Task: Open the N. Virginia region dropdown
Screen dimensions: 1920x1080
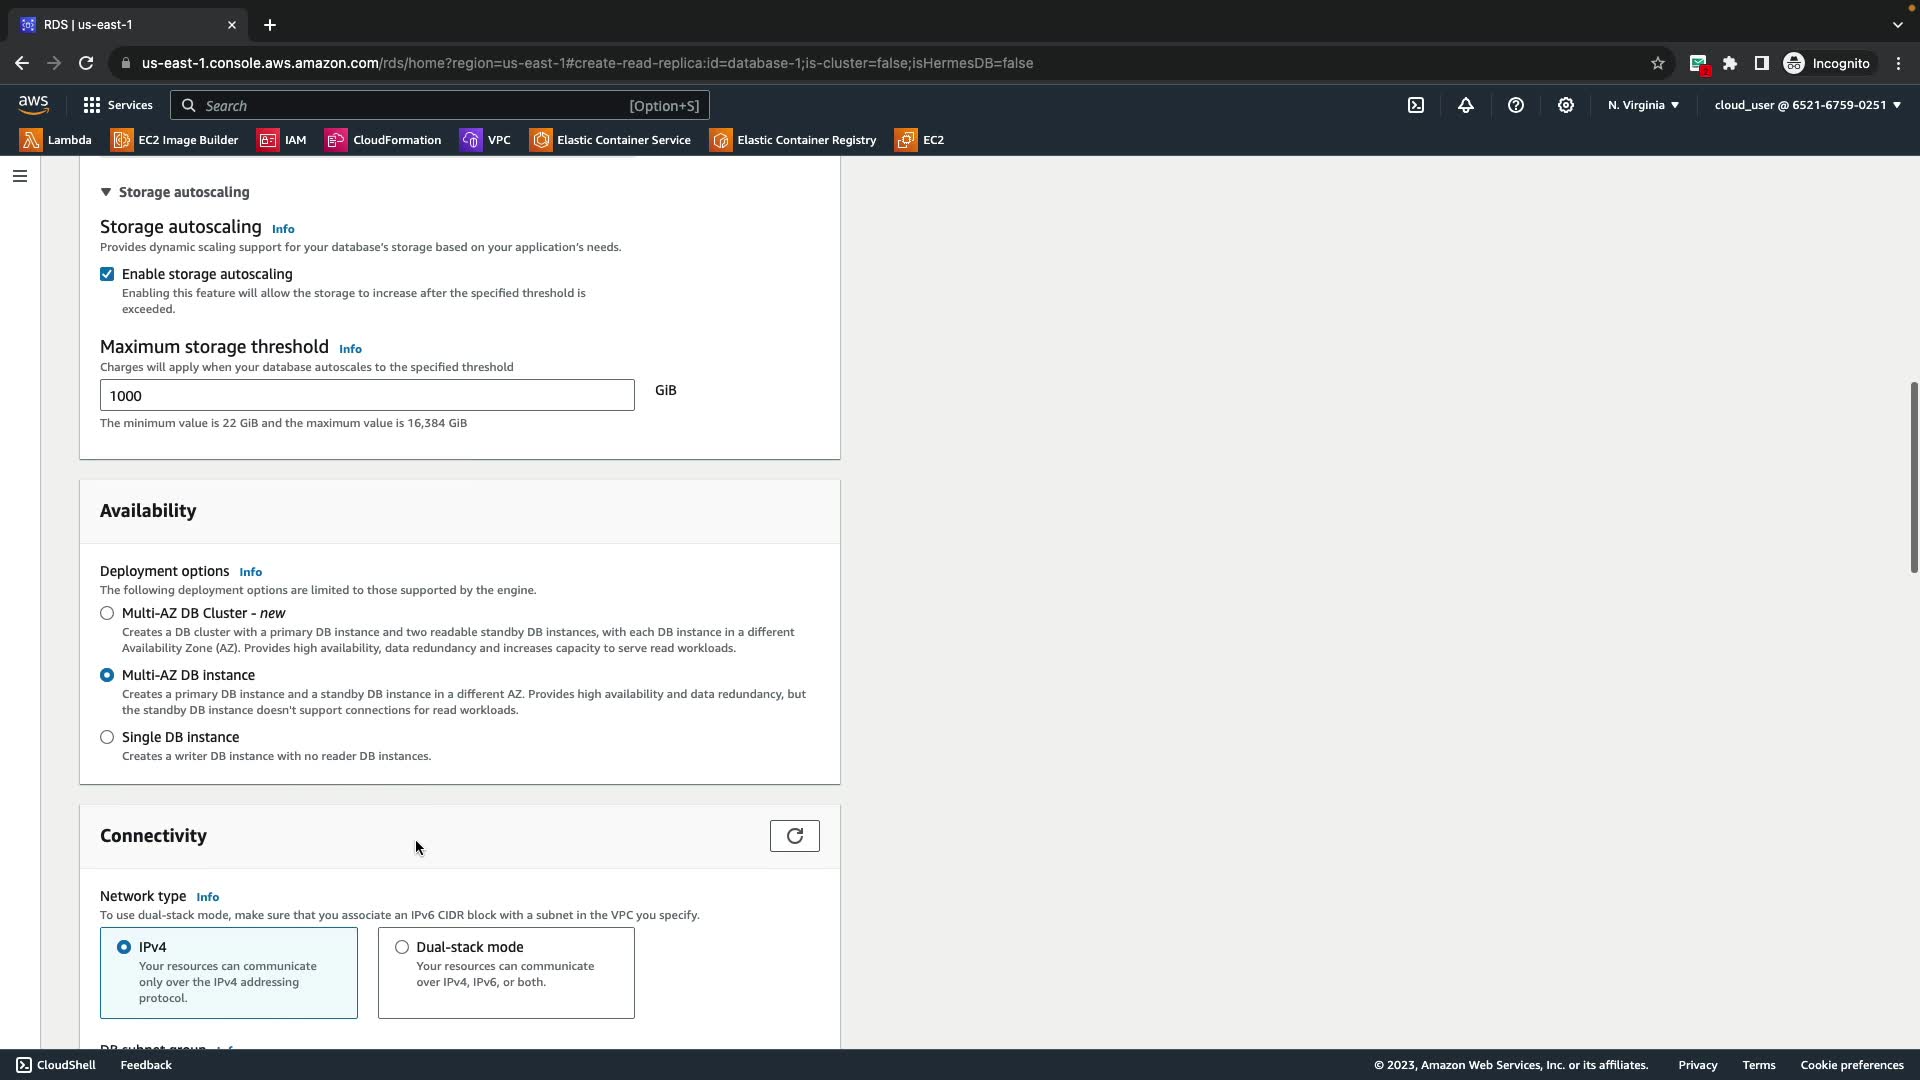Action: point(1643,105)
